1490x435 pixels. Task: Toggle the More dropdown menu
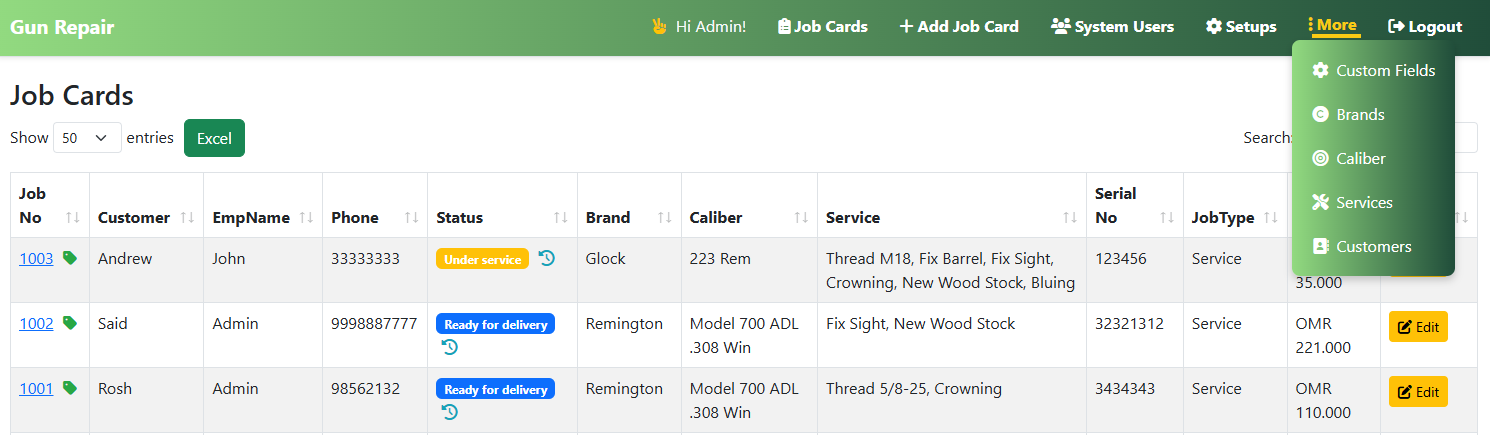pyautogui.click(x=1333, y=25)
